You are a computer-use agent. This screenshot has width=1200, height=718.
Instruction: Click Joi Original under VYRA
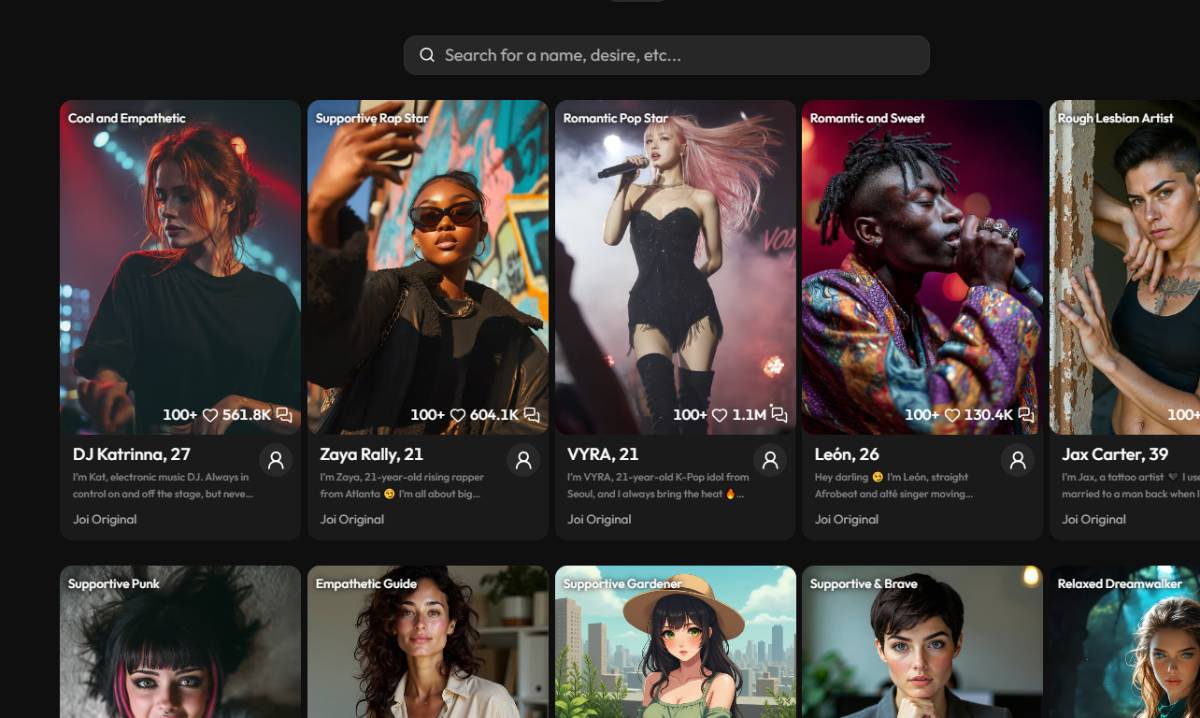tap(599, 519)
